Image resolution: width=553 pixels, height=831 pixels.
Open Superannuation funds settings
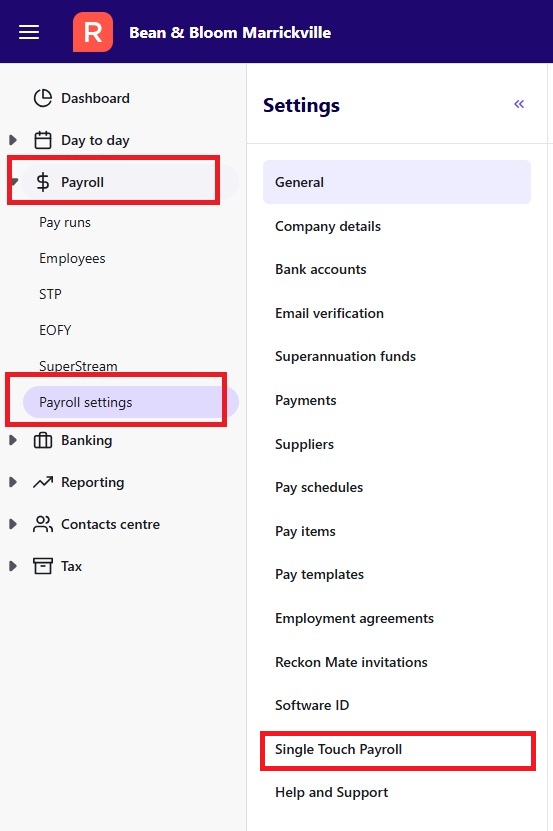(x=345, y=356)
